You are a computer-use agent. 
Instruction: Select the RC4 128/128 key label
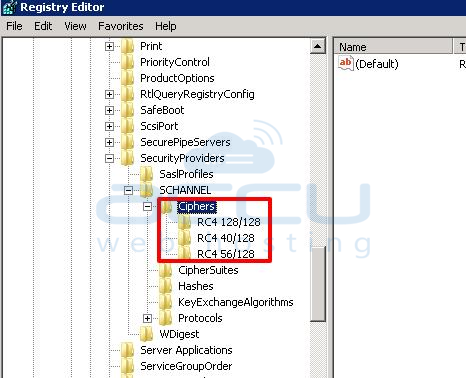pyautogui.click(x=229, y=222)
